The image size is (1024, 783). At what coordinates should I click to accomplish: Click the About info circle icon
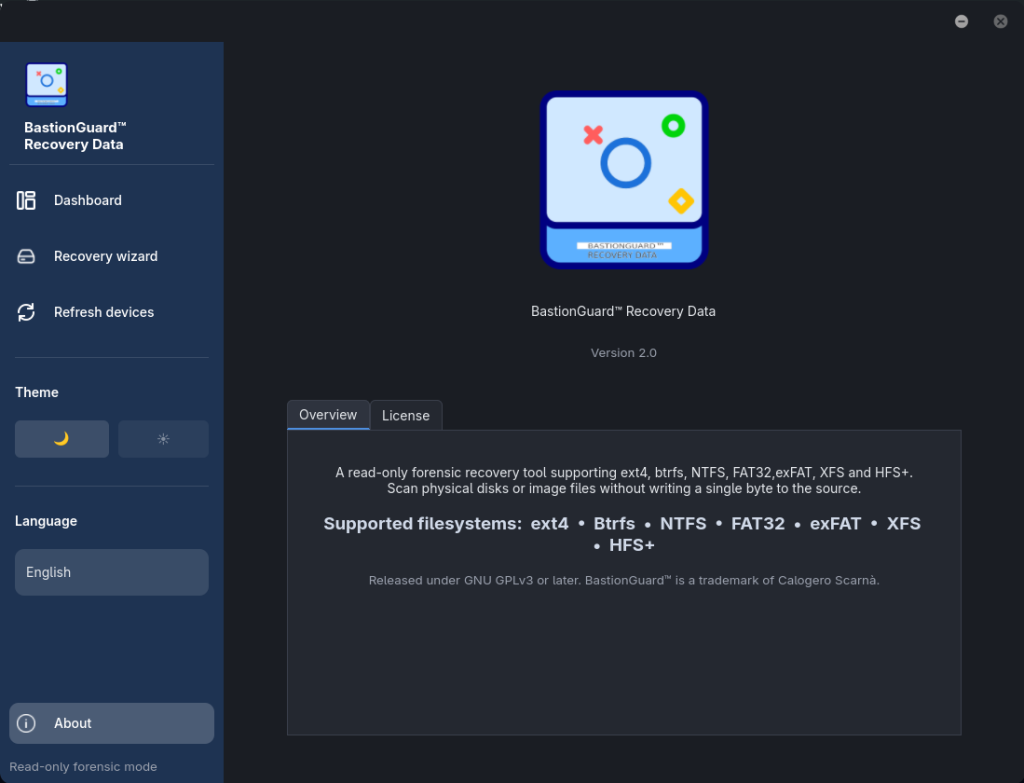[26, 723]
